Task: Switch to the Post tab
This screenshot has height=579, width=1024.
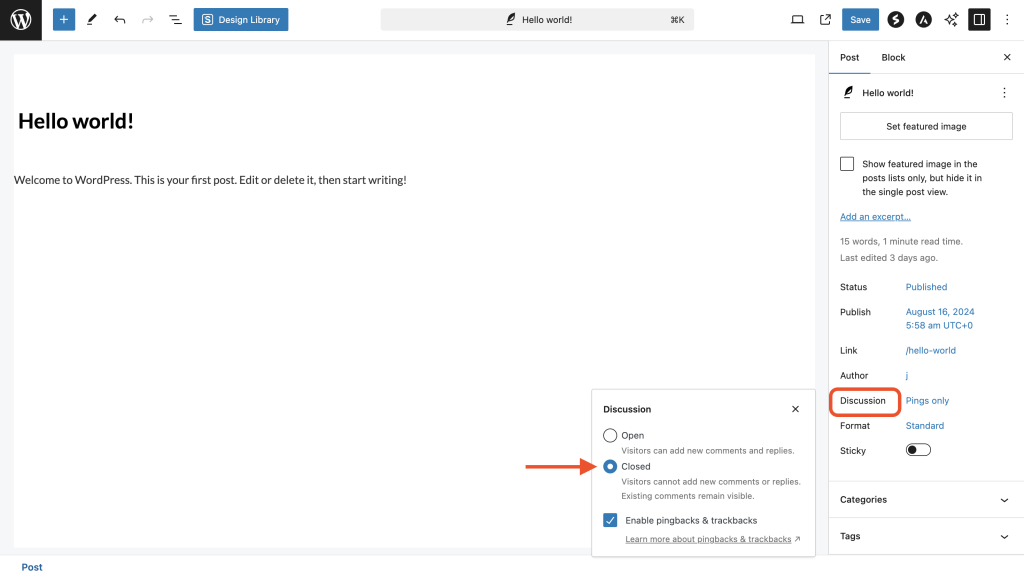Action: [850, 57]
